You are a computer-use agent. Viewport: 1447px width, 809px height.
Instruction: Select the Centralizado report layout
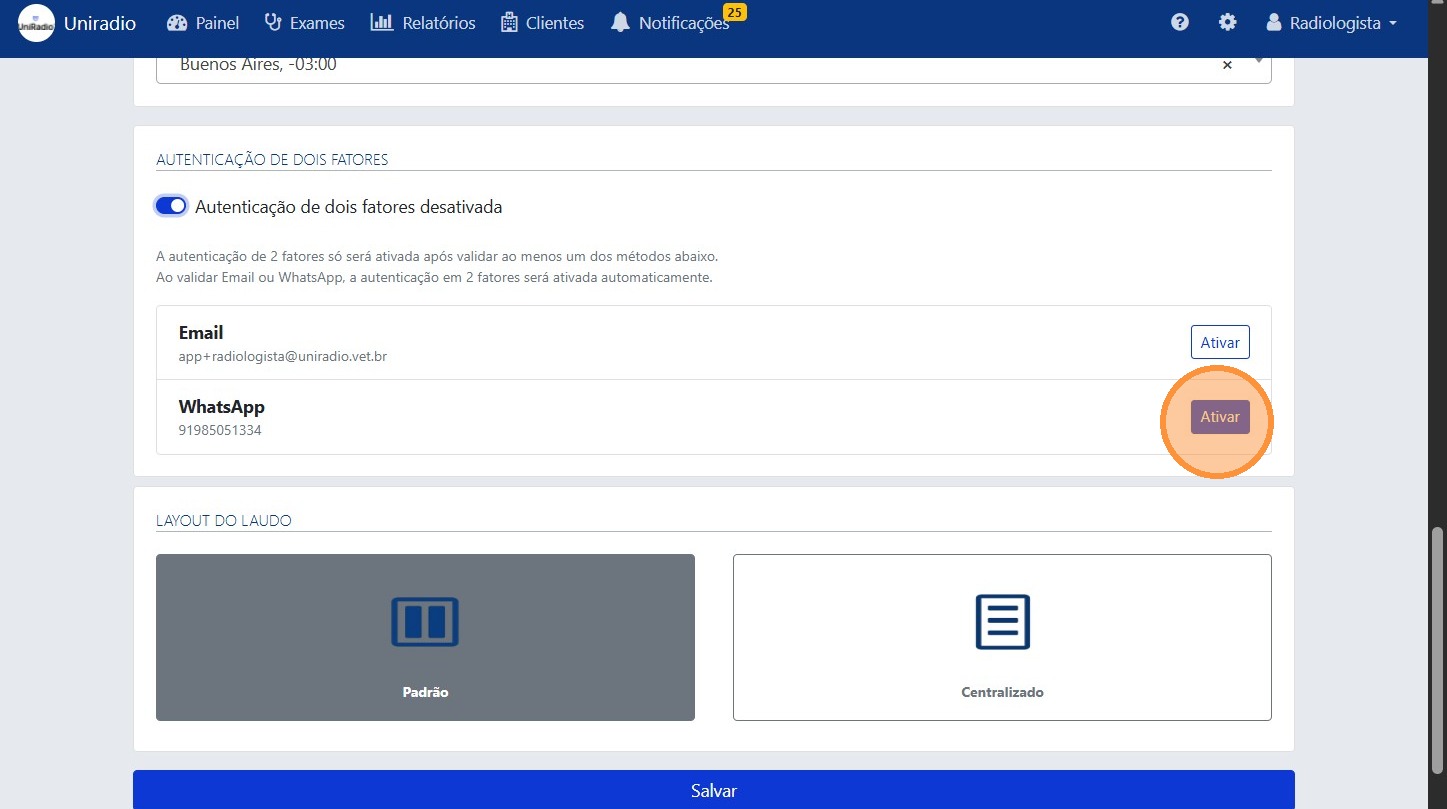point(1002,637)
